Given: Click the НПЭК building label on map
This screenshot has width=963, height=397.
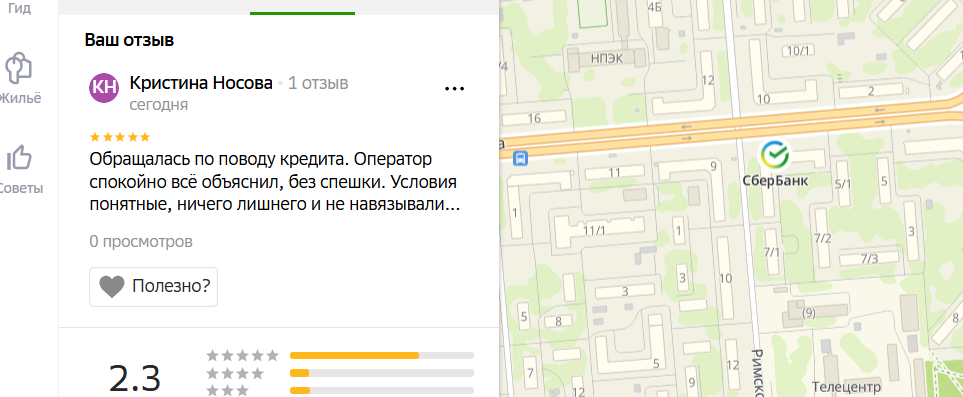Looking at the screenshot, I should point(607,59).
